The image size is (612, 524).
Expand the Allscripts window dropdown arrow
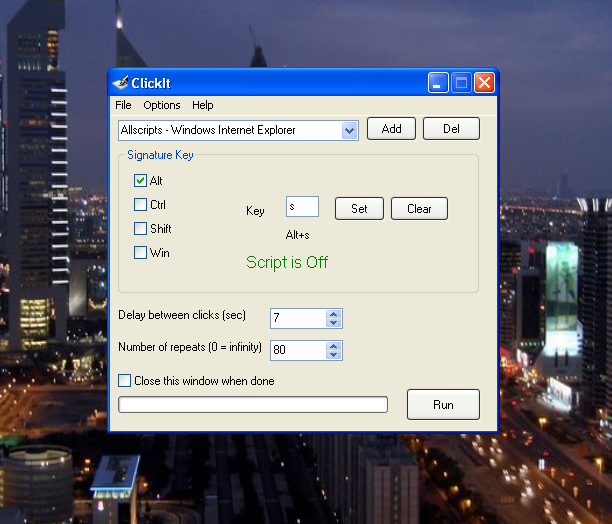pos(349,130)
